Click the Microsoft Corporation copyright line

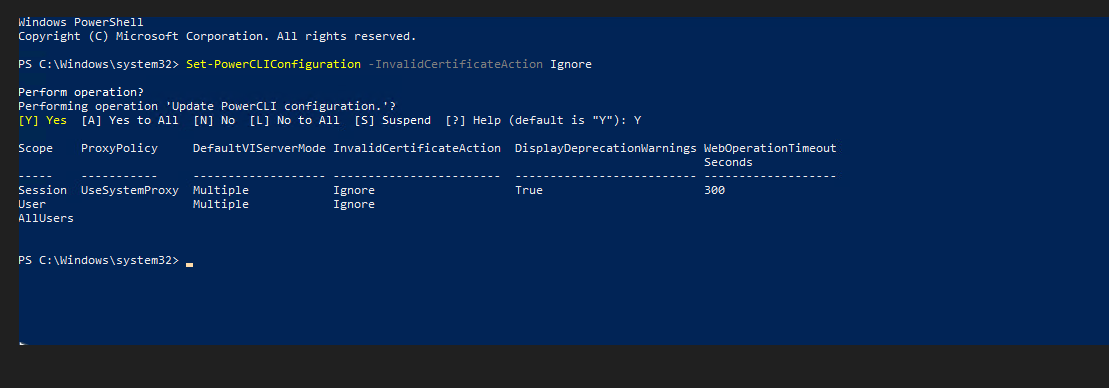[x=217, y=36]
